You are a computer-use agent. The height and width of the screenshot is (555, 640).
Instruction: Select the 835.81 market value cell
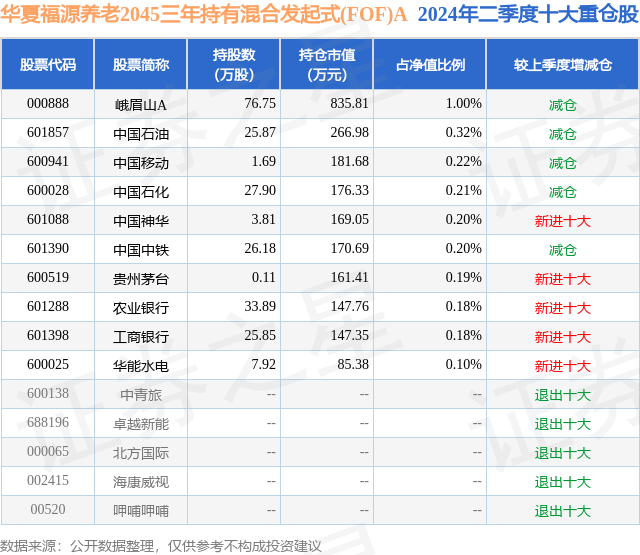[x=349, y=104]
